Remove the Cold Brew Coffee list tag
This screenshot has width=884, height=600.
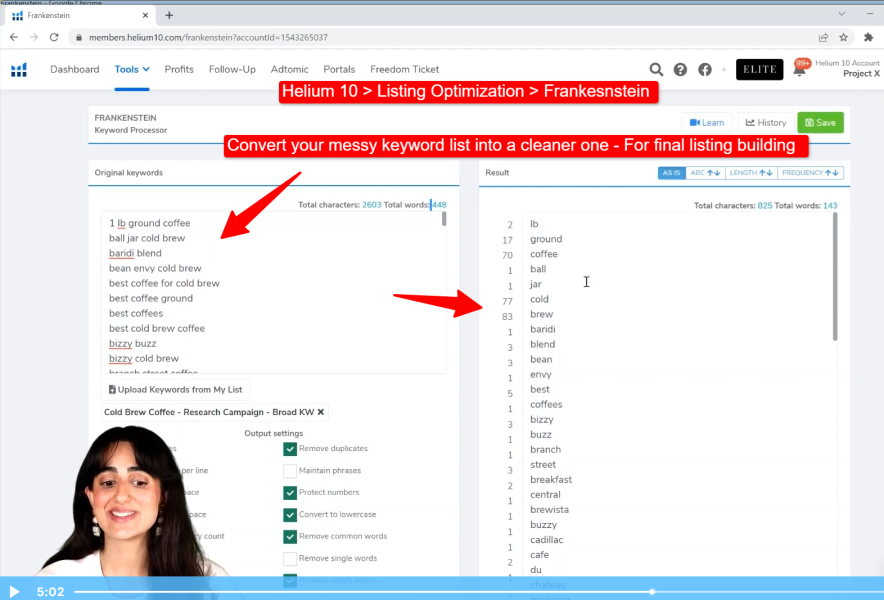tap(320, 412)
